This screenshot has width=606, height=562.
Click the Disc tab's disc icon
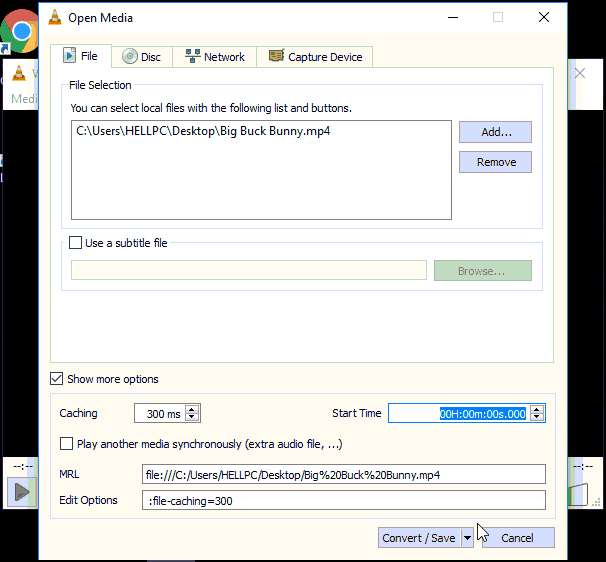point(130,56)
